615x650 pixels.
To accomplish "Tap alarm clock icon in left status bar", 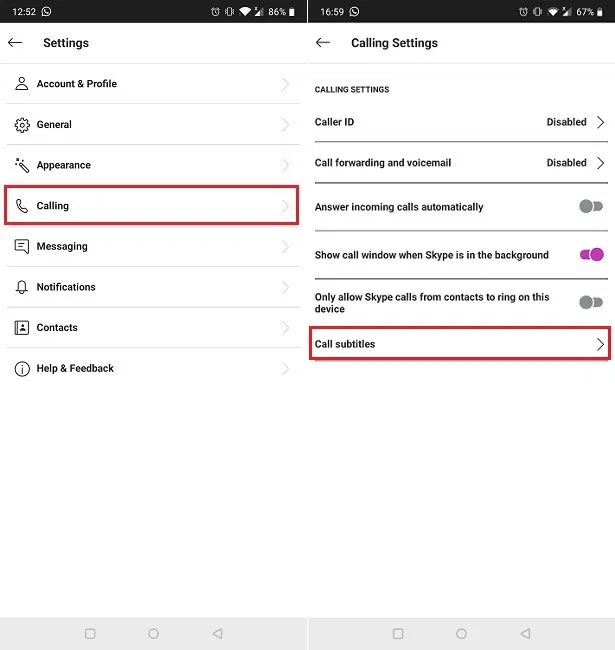I will (215, 12).
